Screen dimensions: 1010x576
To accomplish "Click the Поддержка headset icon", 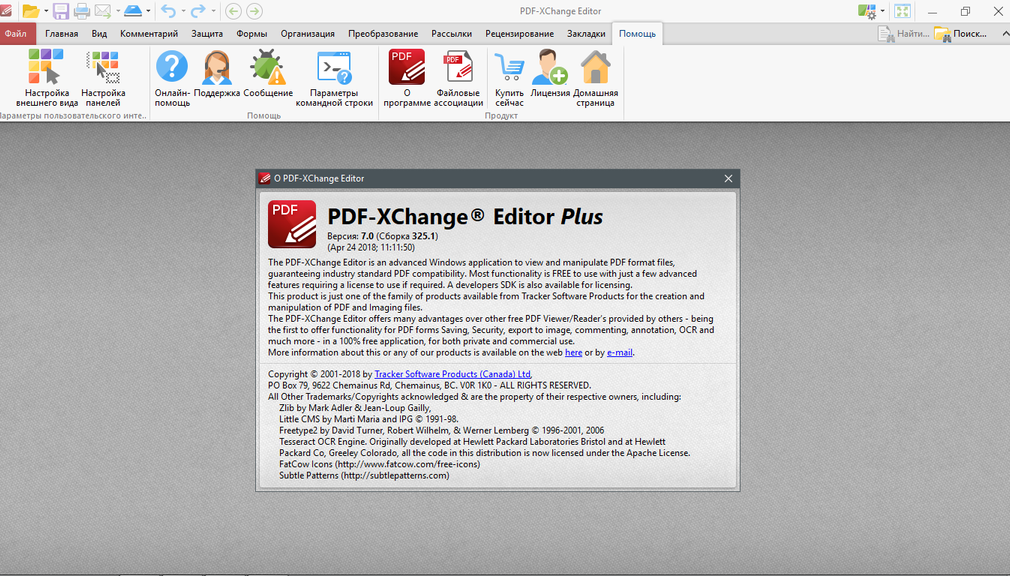I will point(216,74).
